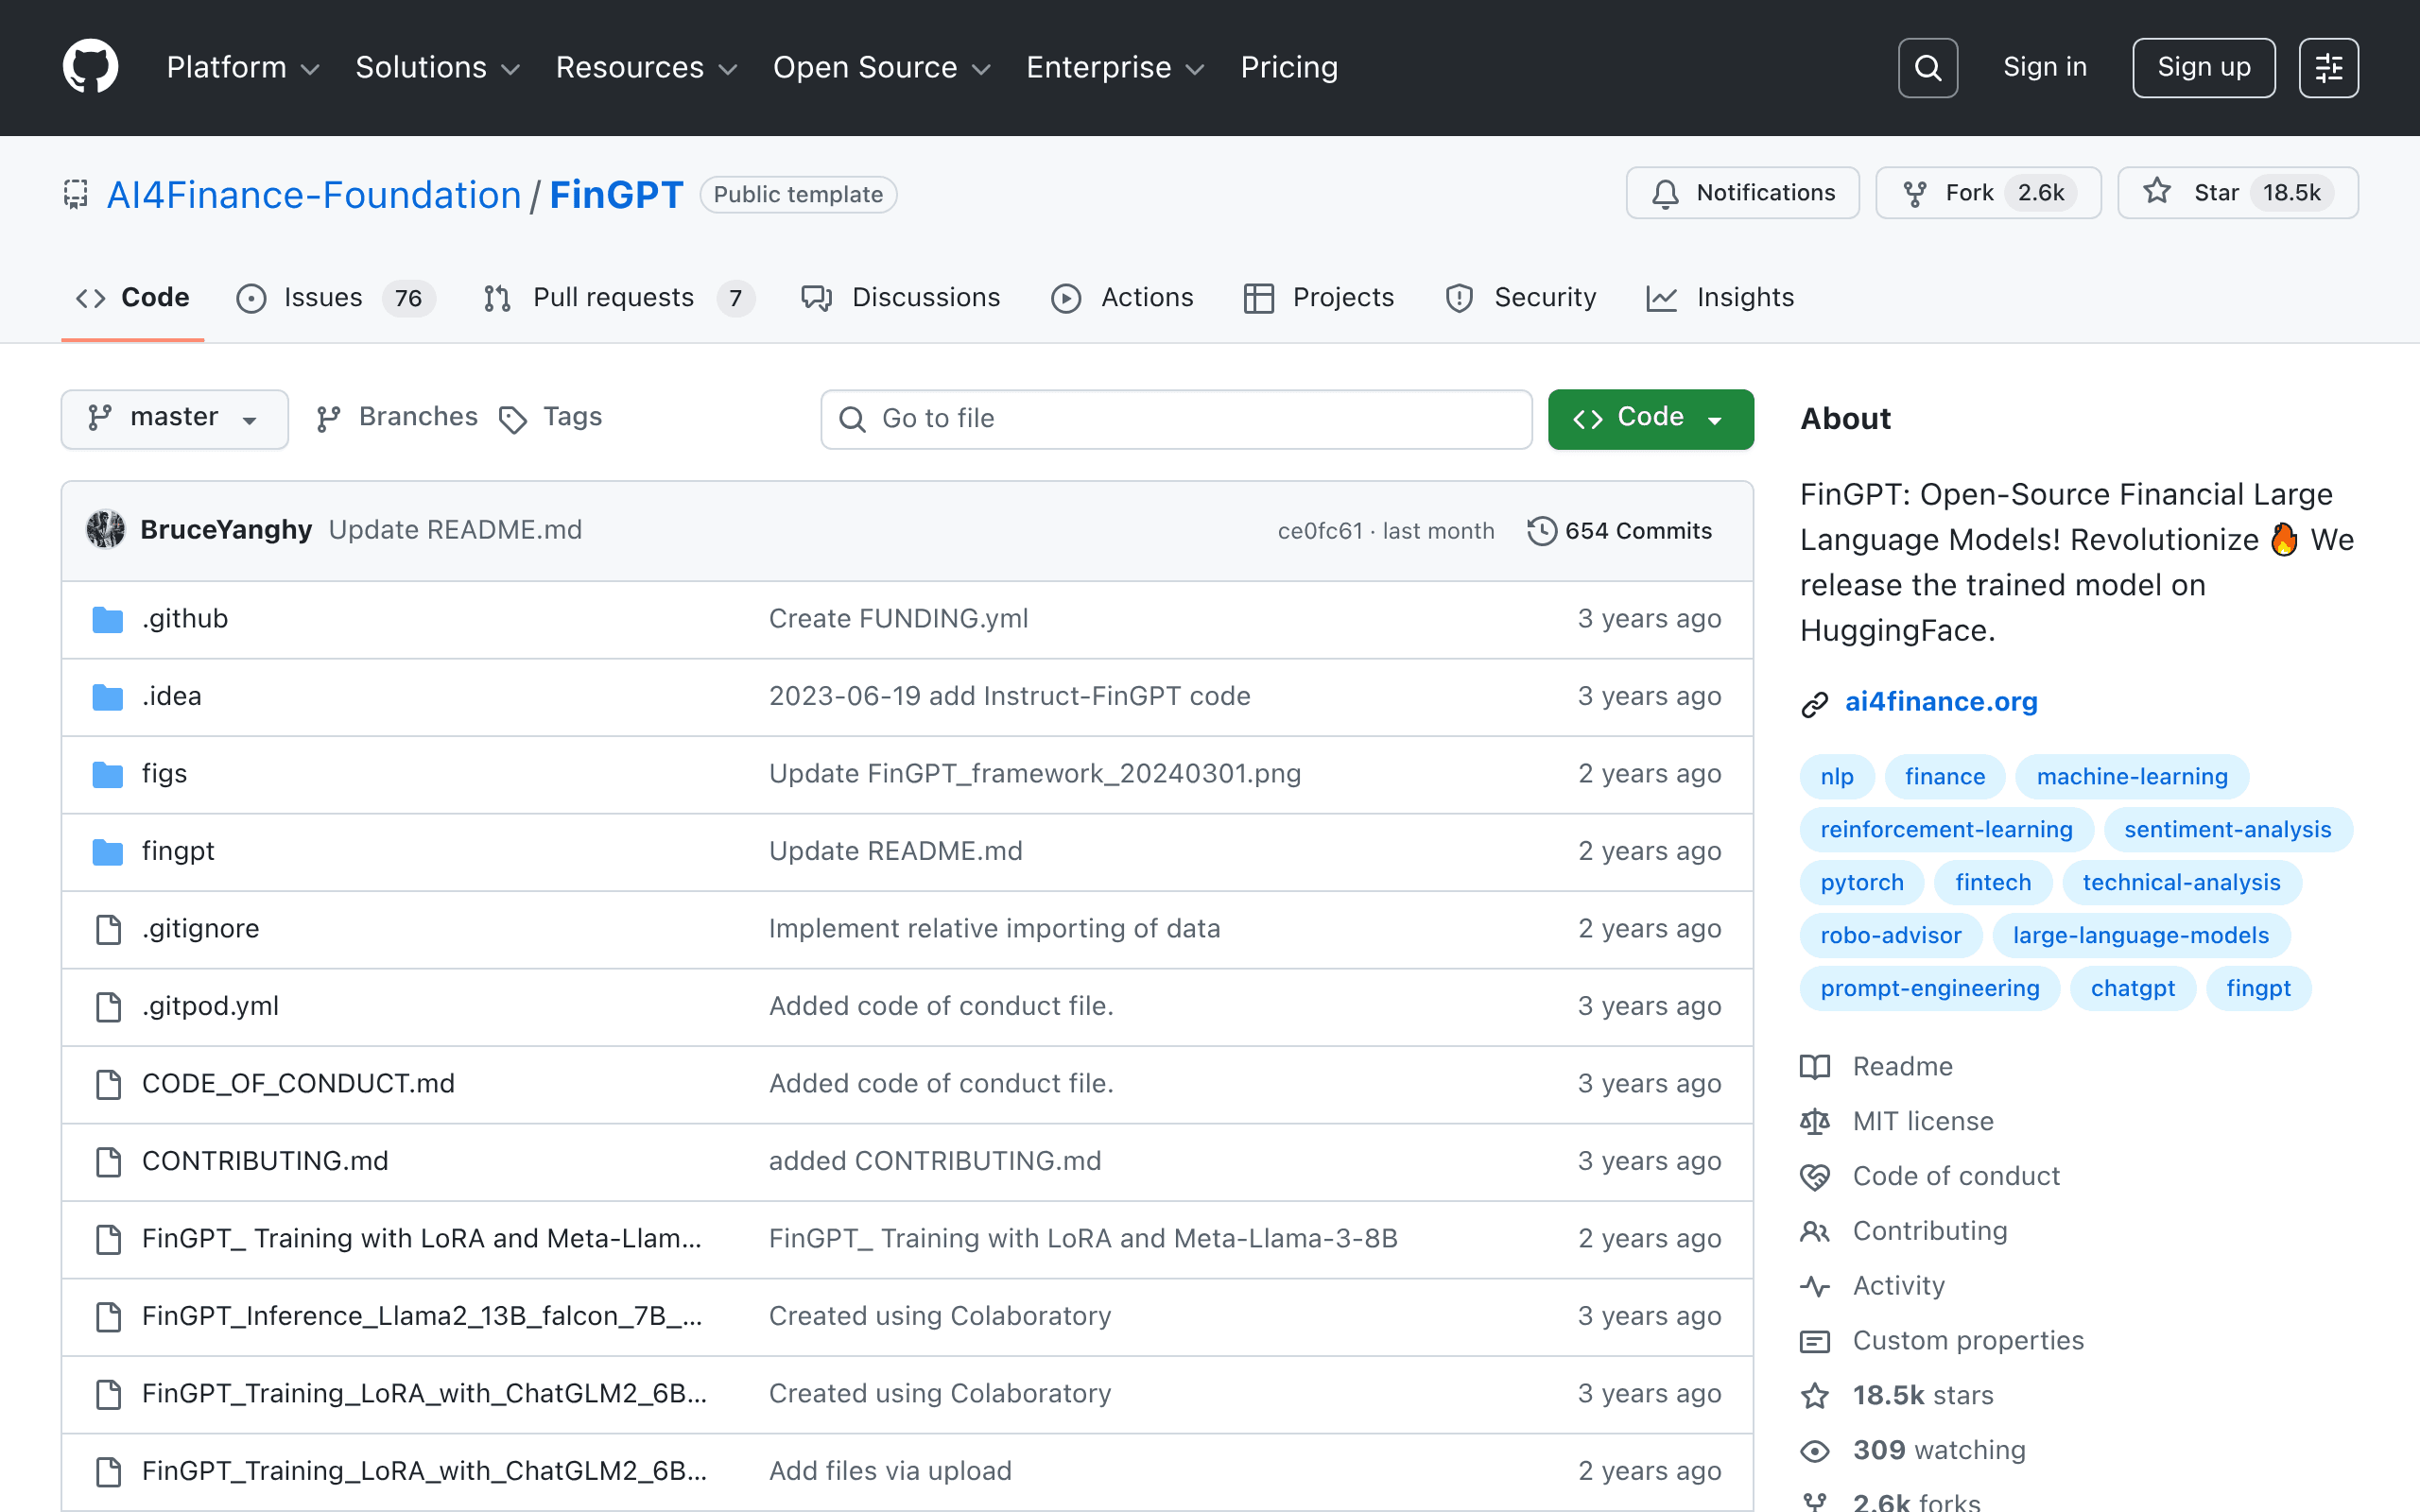Screen dimensions: 2420x1512
Task: Open the Discussions tab
Action: point(901,298)
